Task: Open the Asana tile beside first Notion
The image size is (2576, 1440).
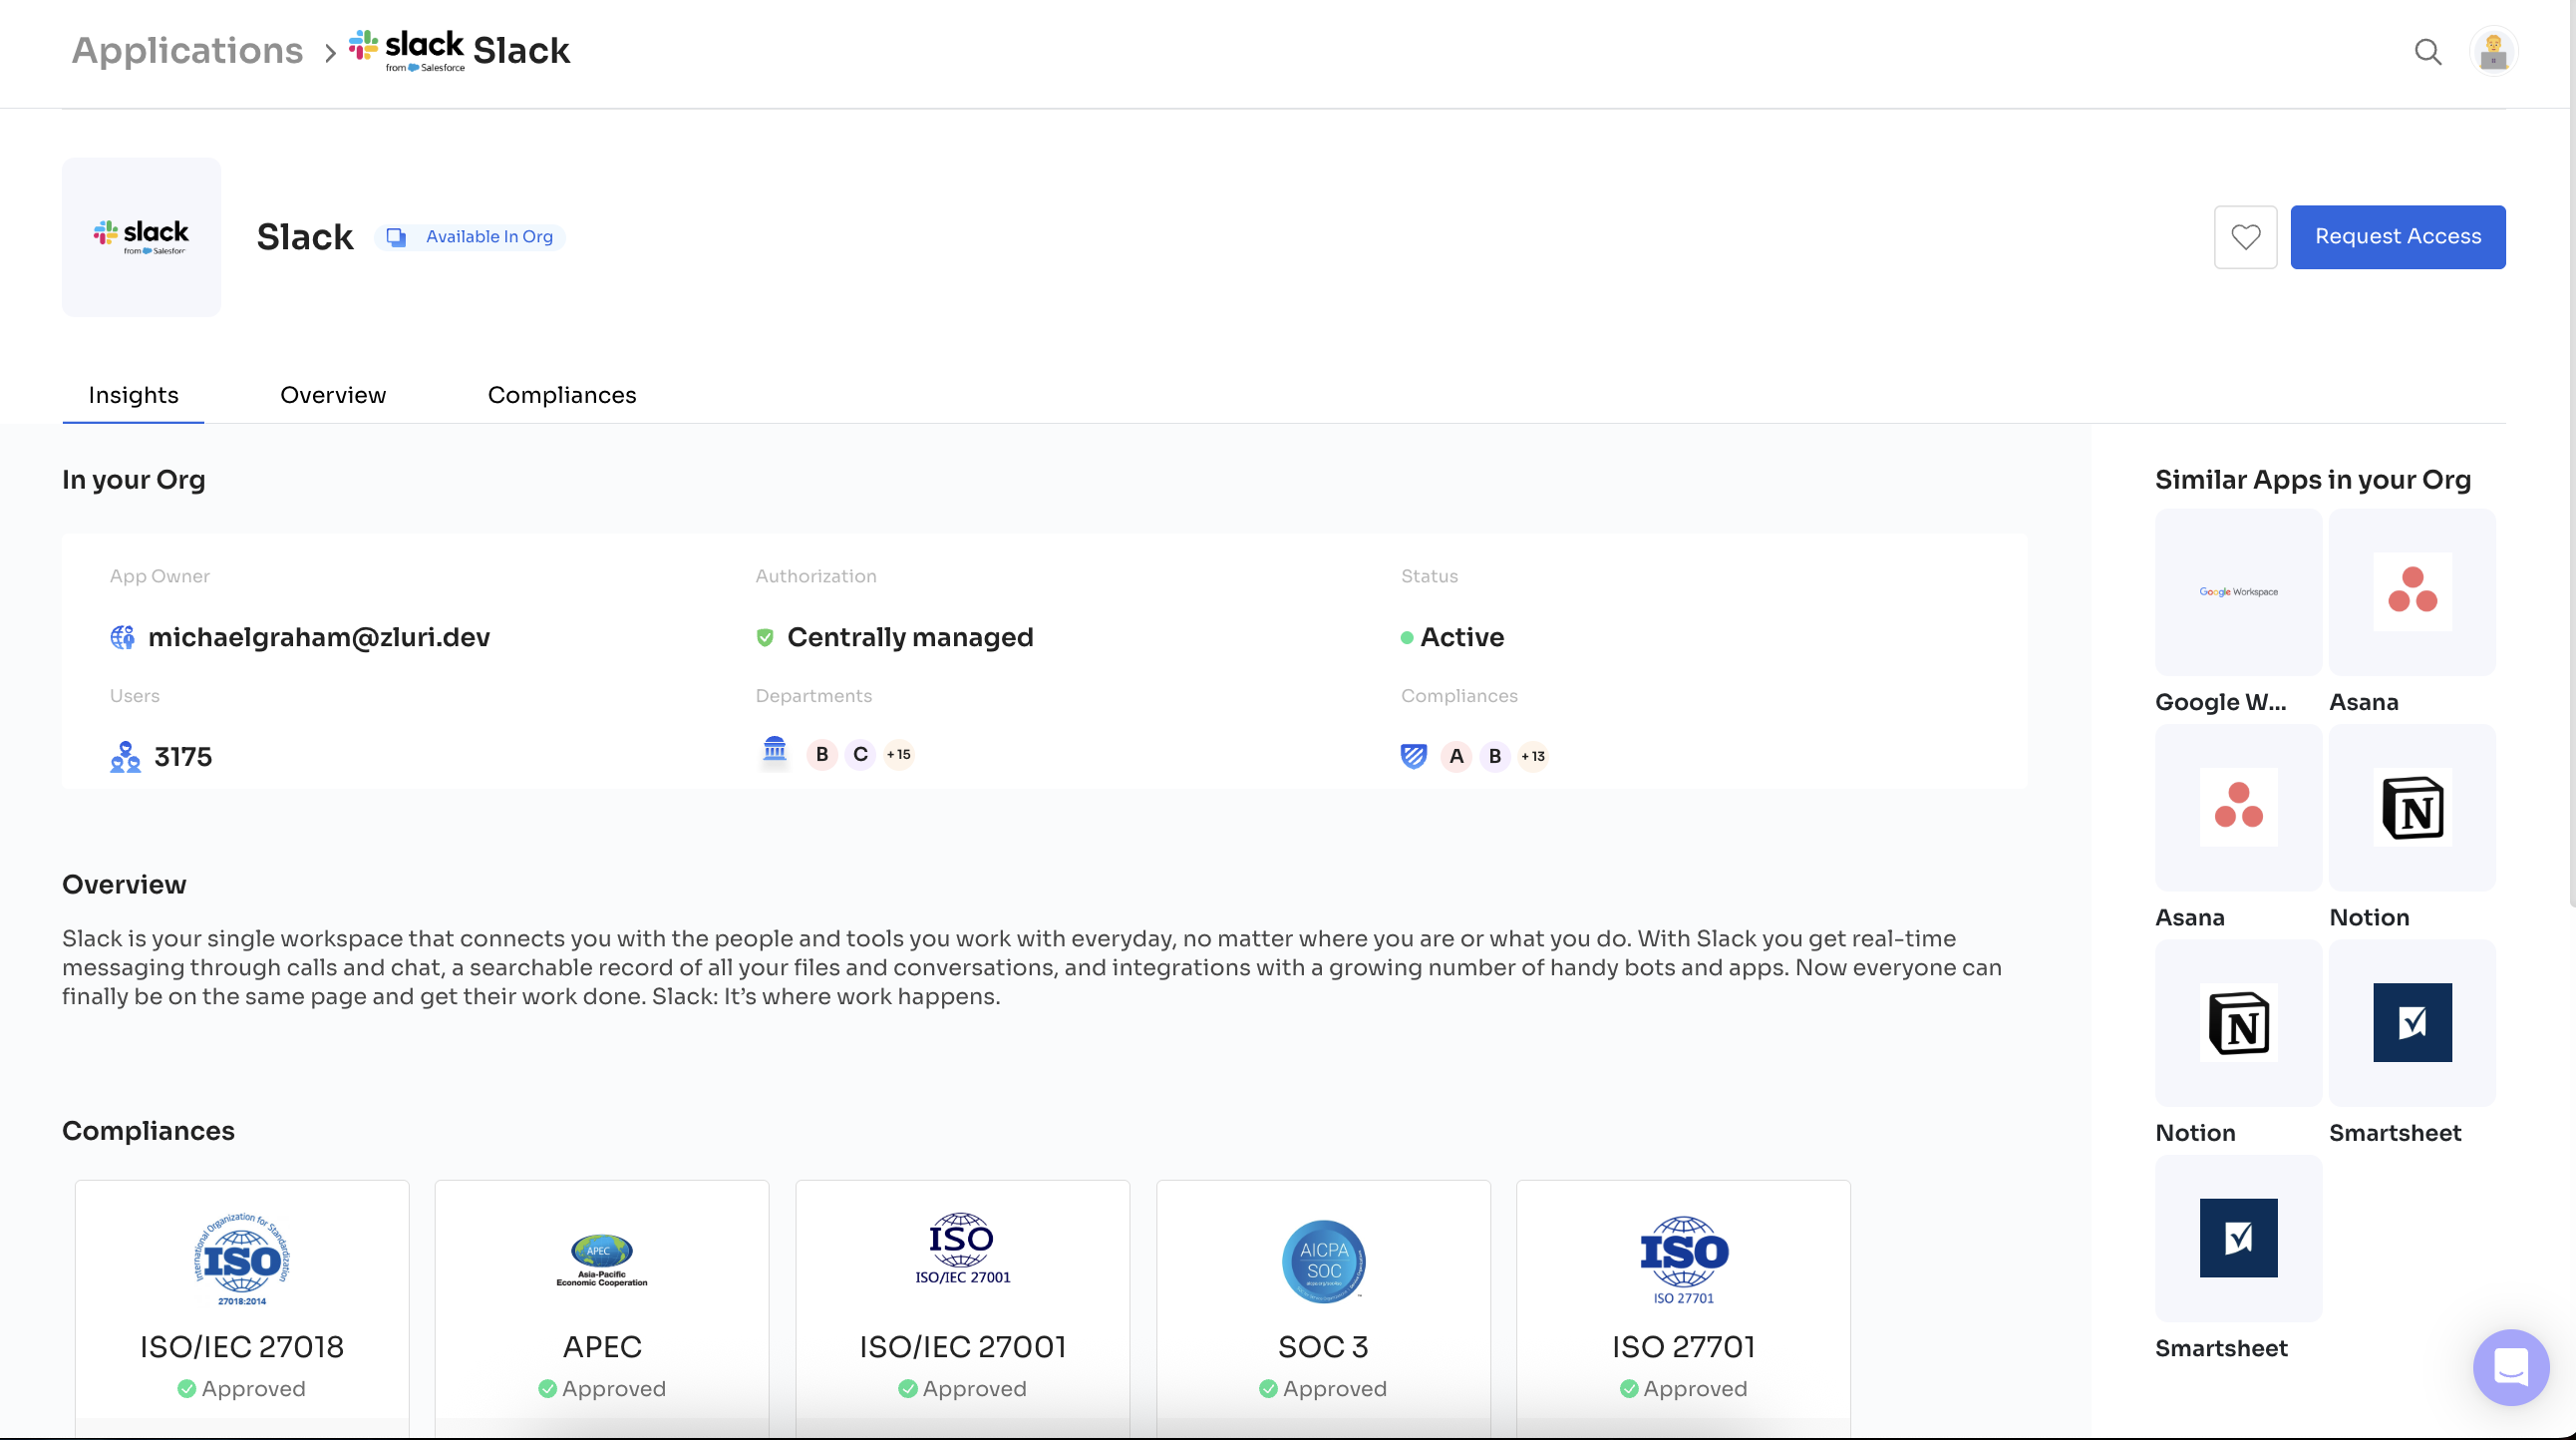Action: click(x=2238, y=807)
